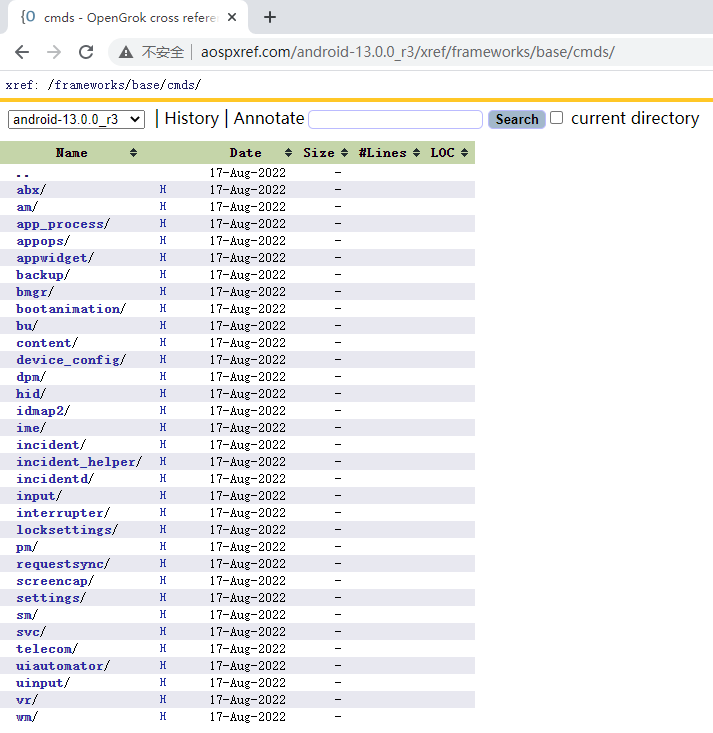Image resolution: width=713 pixels, height=733 pixels.
Task: Sort table by Date column
Action: click(245, 153)
